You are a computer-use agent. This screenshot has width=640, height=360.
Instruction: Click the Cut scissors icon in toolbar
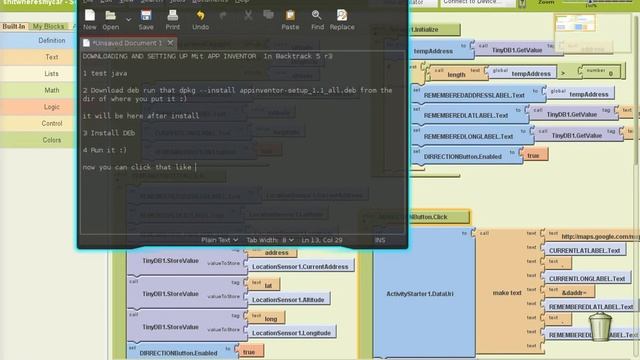[x=248, y=16]
